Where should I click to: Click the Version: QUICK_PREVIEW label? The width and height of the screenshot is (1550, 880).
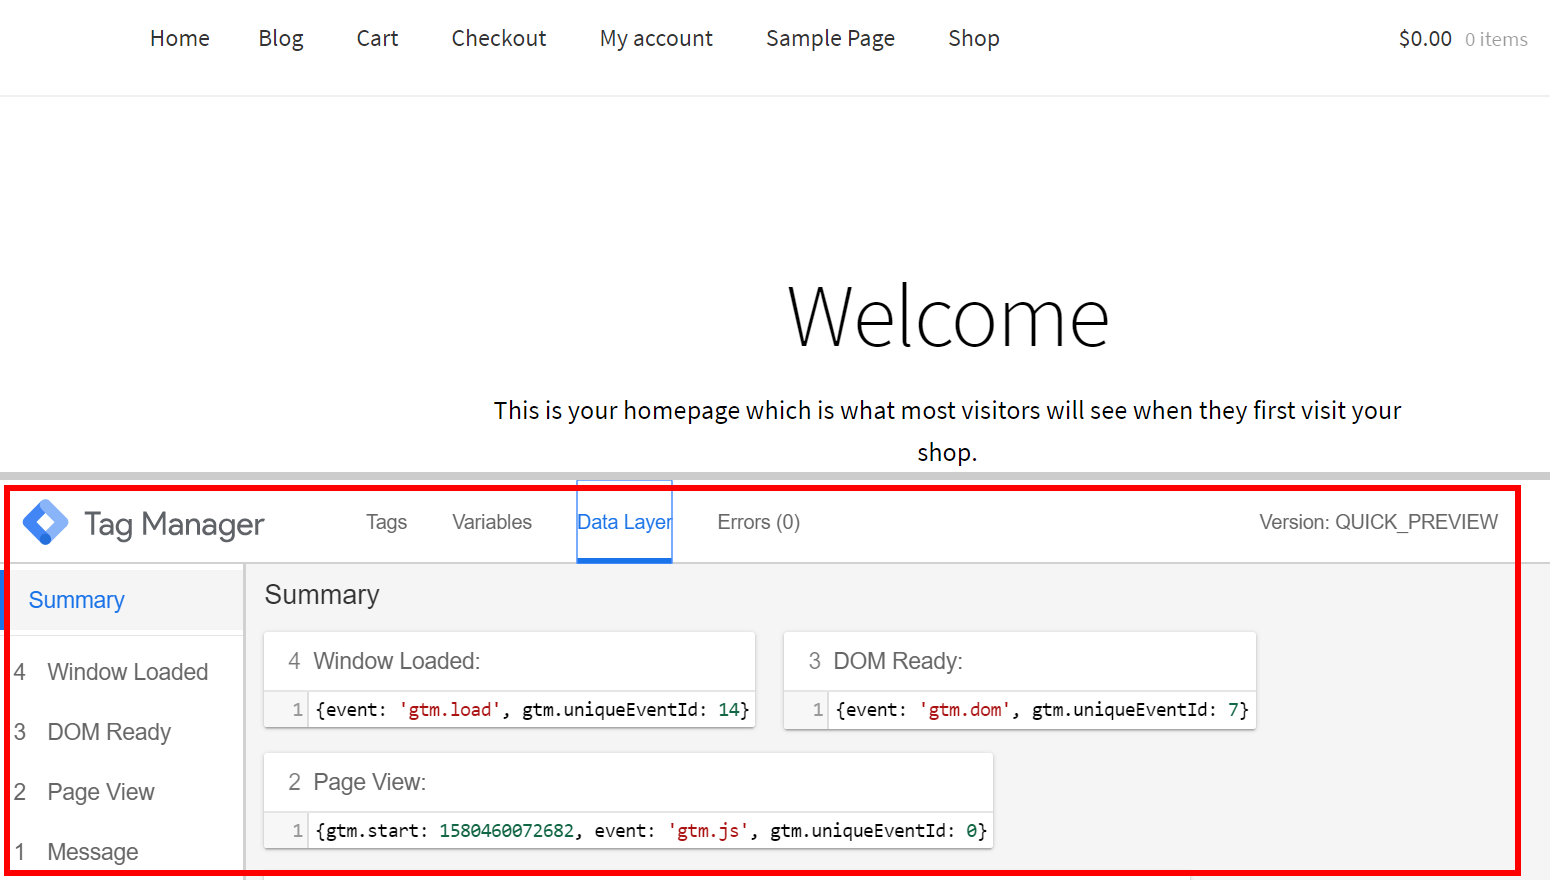[x=1378, y=522]
